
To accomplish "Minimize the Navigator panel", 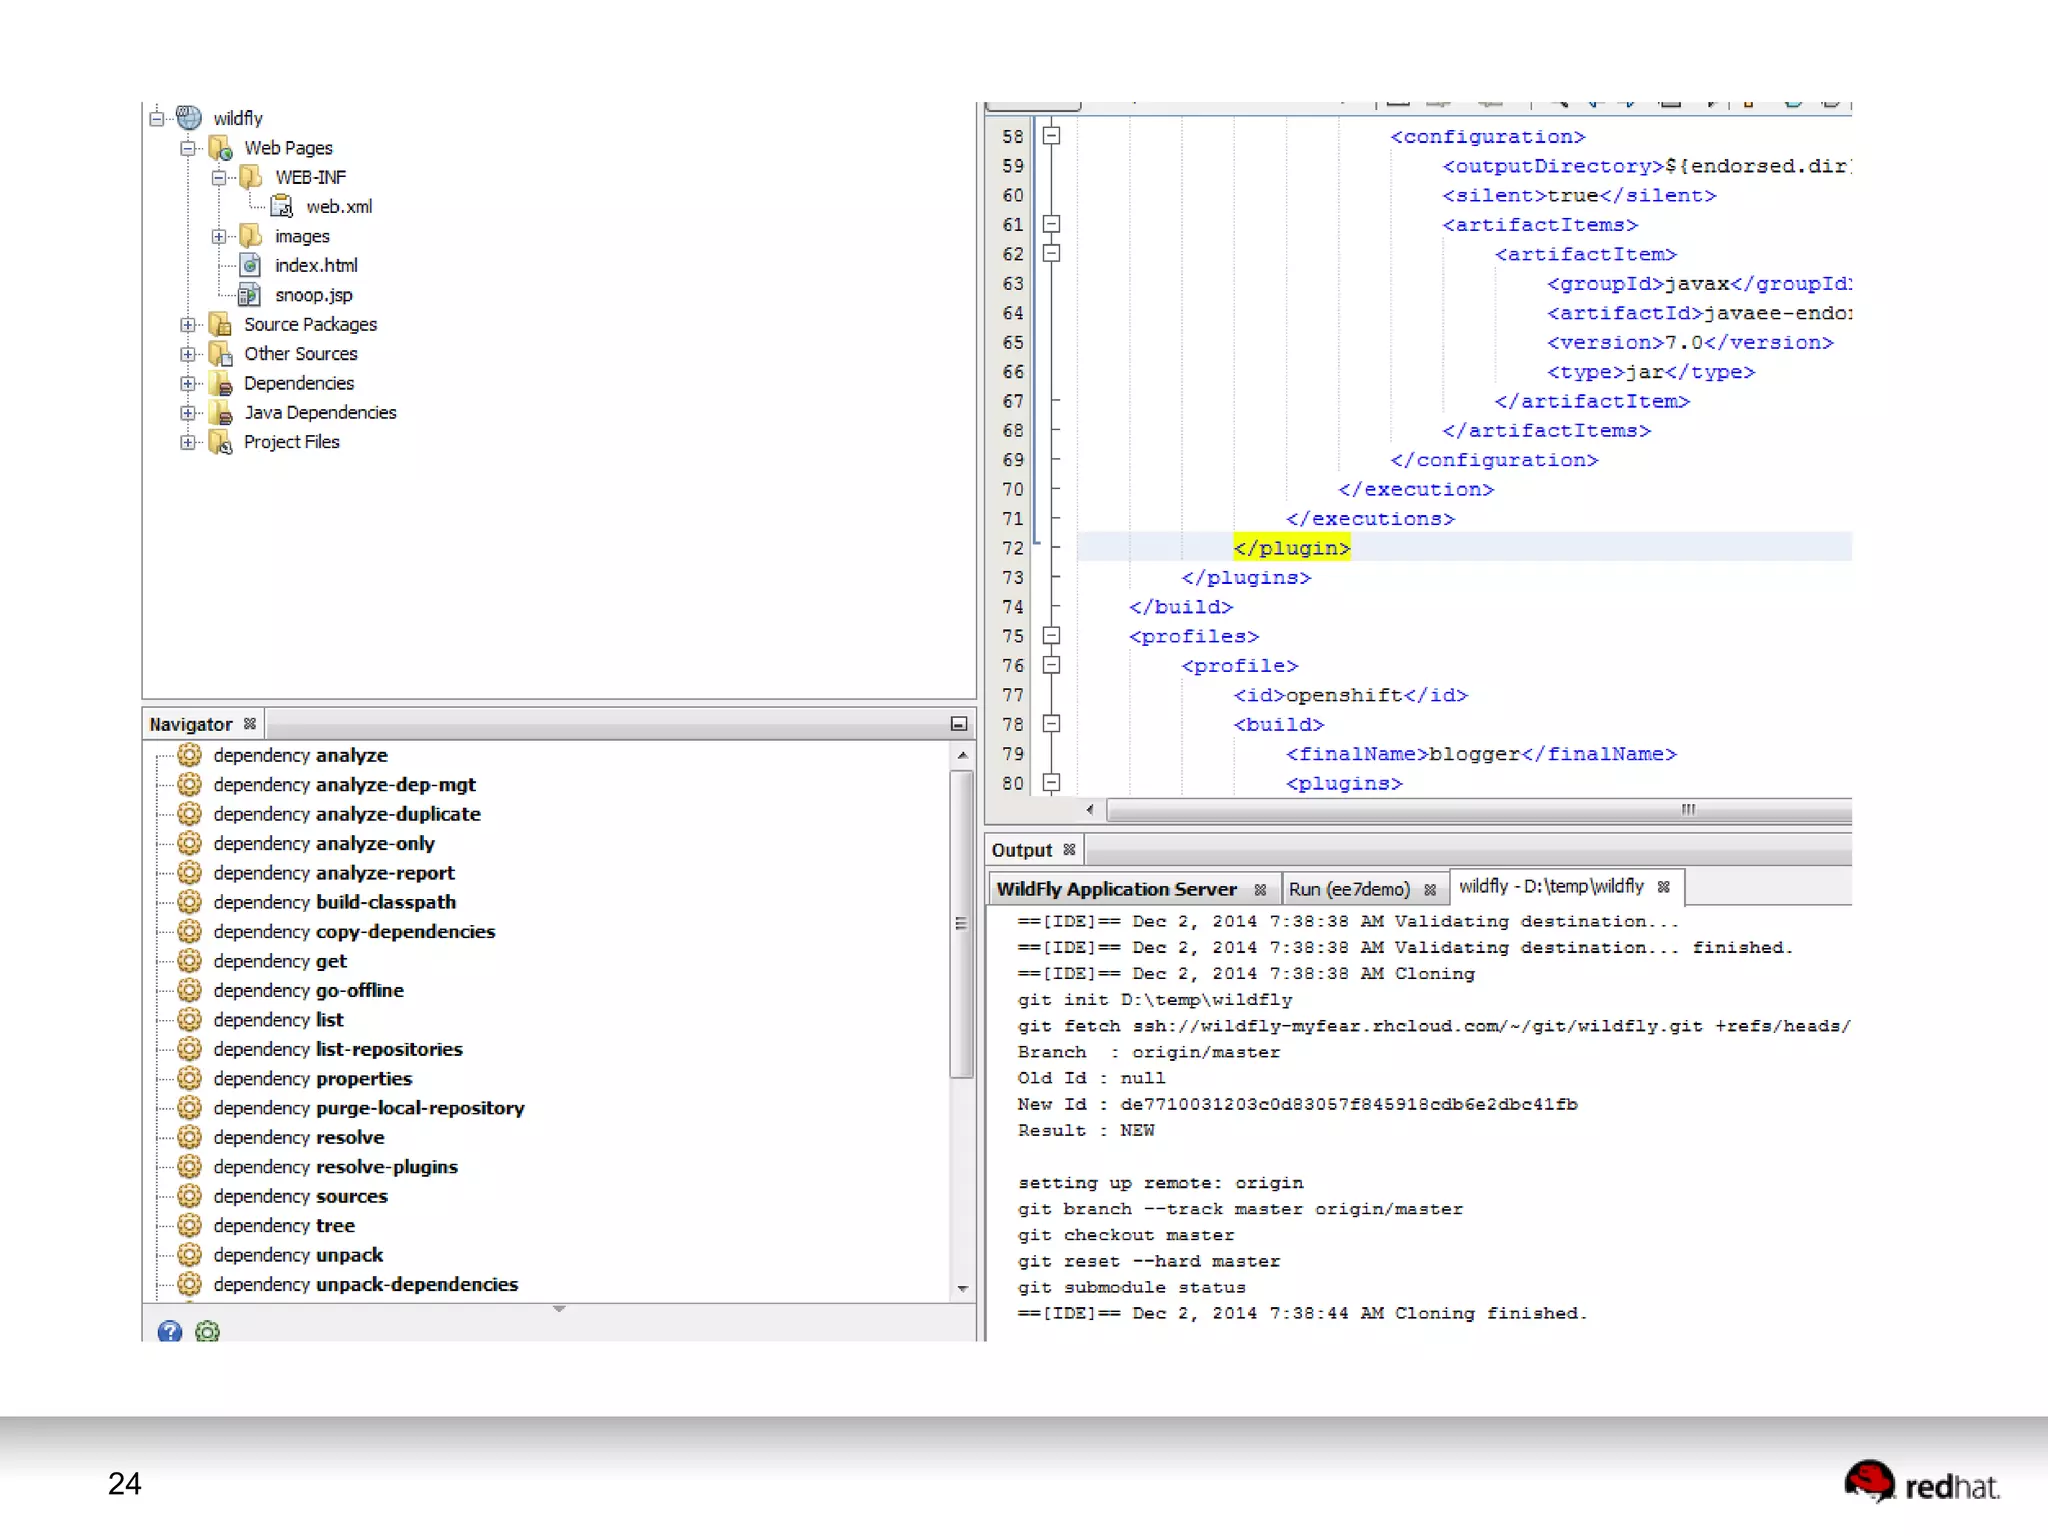I will point(958,724).
